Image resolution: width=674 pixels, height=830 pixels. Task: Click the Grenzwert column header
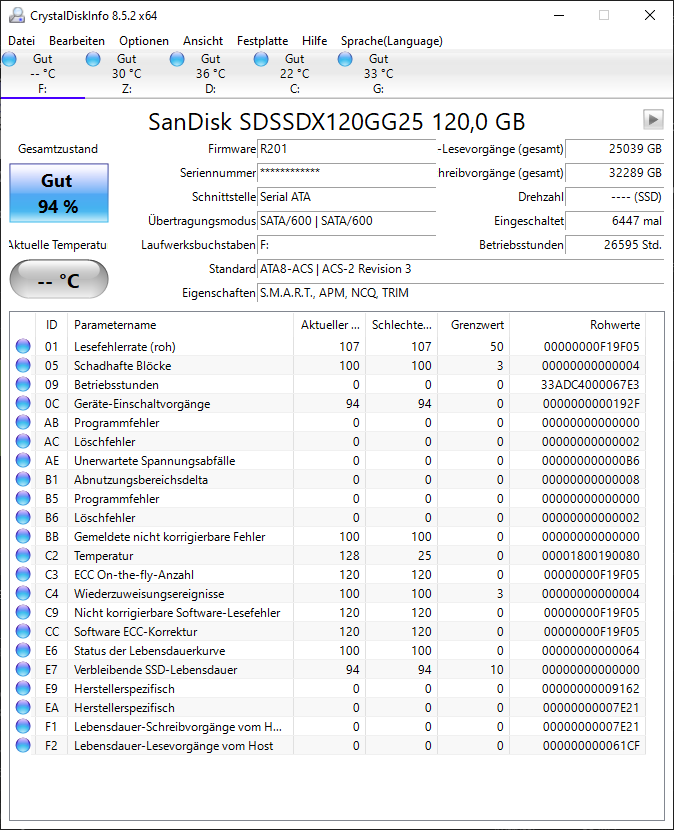tap(473, 324)
